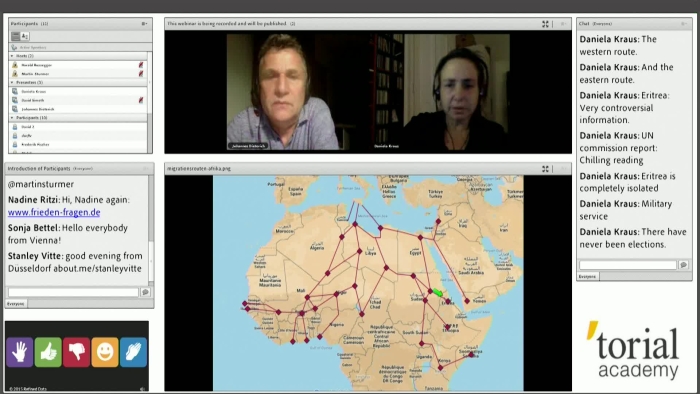The image size is (700, 394).
Task: Click the red thumbs down icon
Action: (76, 352)
